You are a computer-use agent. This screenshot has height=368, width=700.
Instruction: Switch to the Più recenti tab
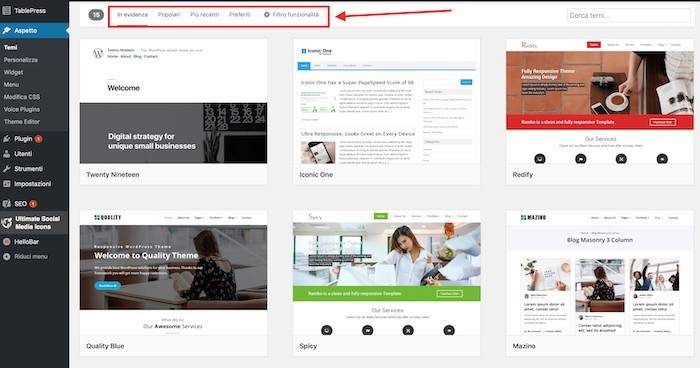pyautogui.click(x=204, y=15)
